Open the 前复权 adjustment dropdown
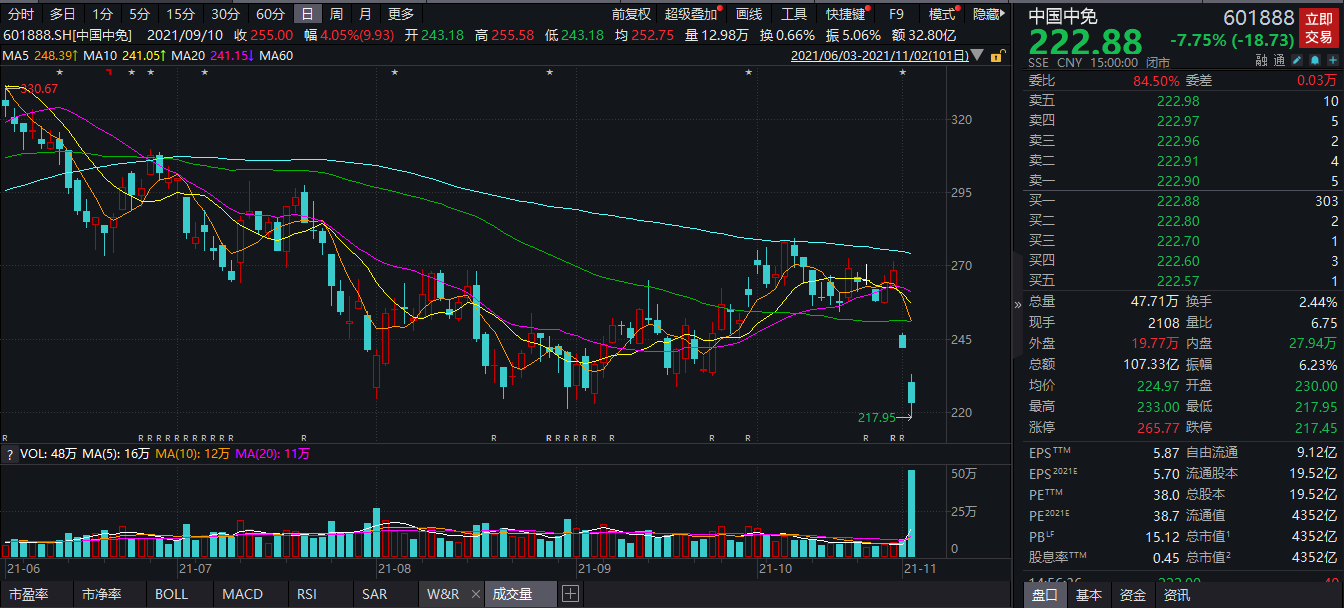 (631, 14)
